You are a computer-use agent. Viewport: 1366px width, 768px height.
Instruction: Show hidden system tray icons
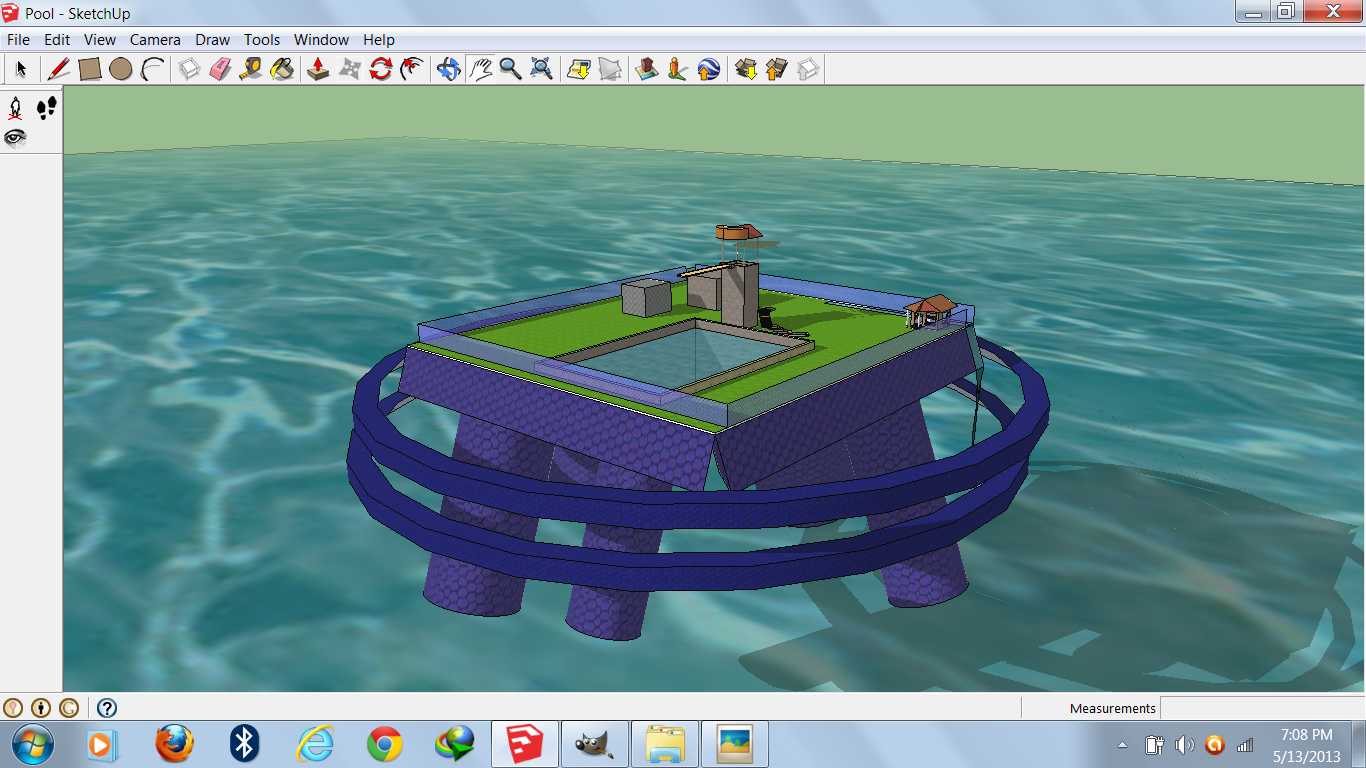coord(1122,745)
